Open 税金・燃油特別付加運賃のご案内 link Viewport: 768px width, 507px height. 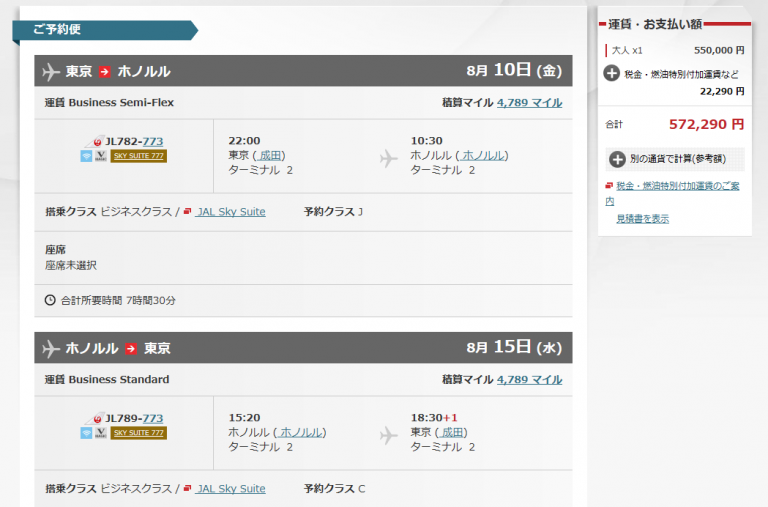(677, 186)
